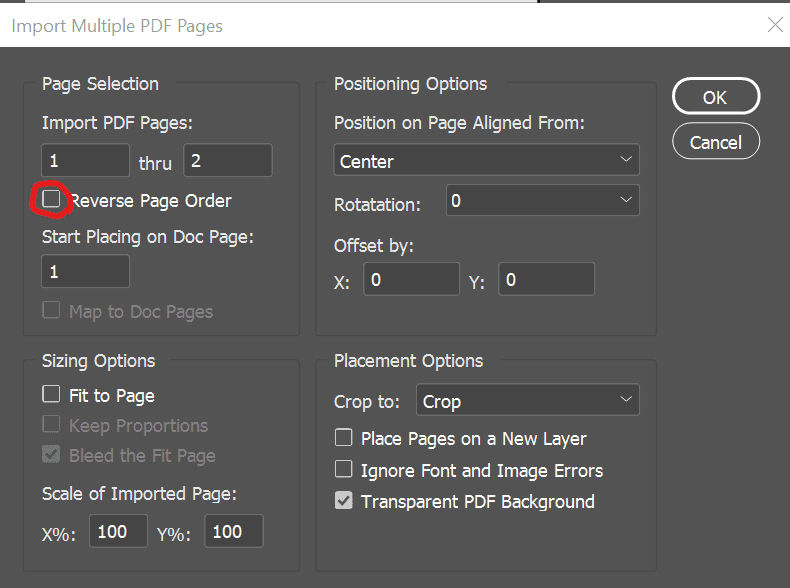Open the Crop to dropdown

coord(526,401)
